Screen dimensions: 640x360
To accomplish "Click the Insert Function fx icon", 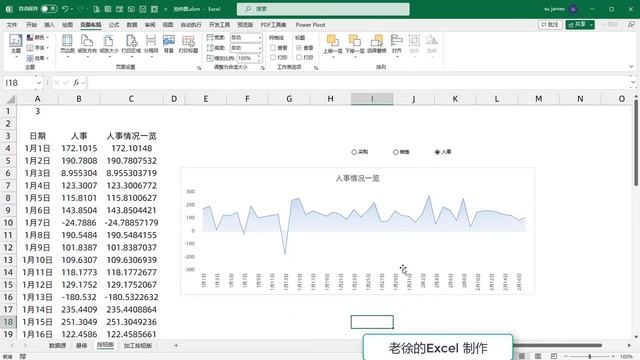I will click(x=76, y=83).
